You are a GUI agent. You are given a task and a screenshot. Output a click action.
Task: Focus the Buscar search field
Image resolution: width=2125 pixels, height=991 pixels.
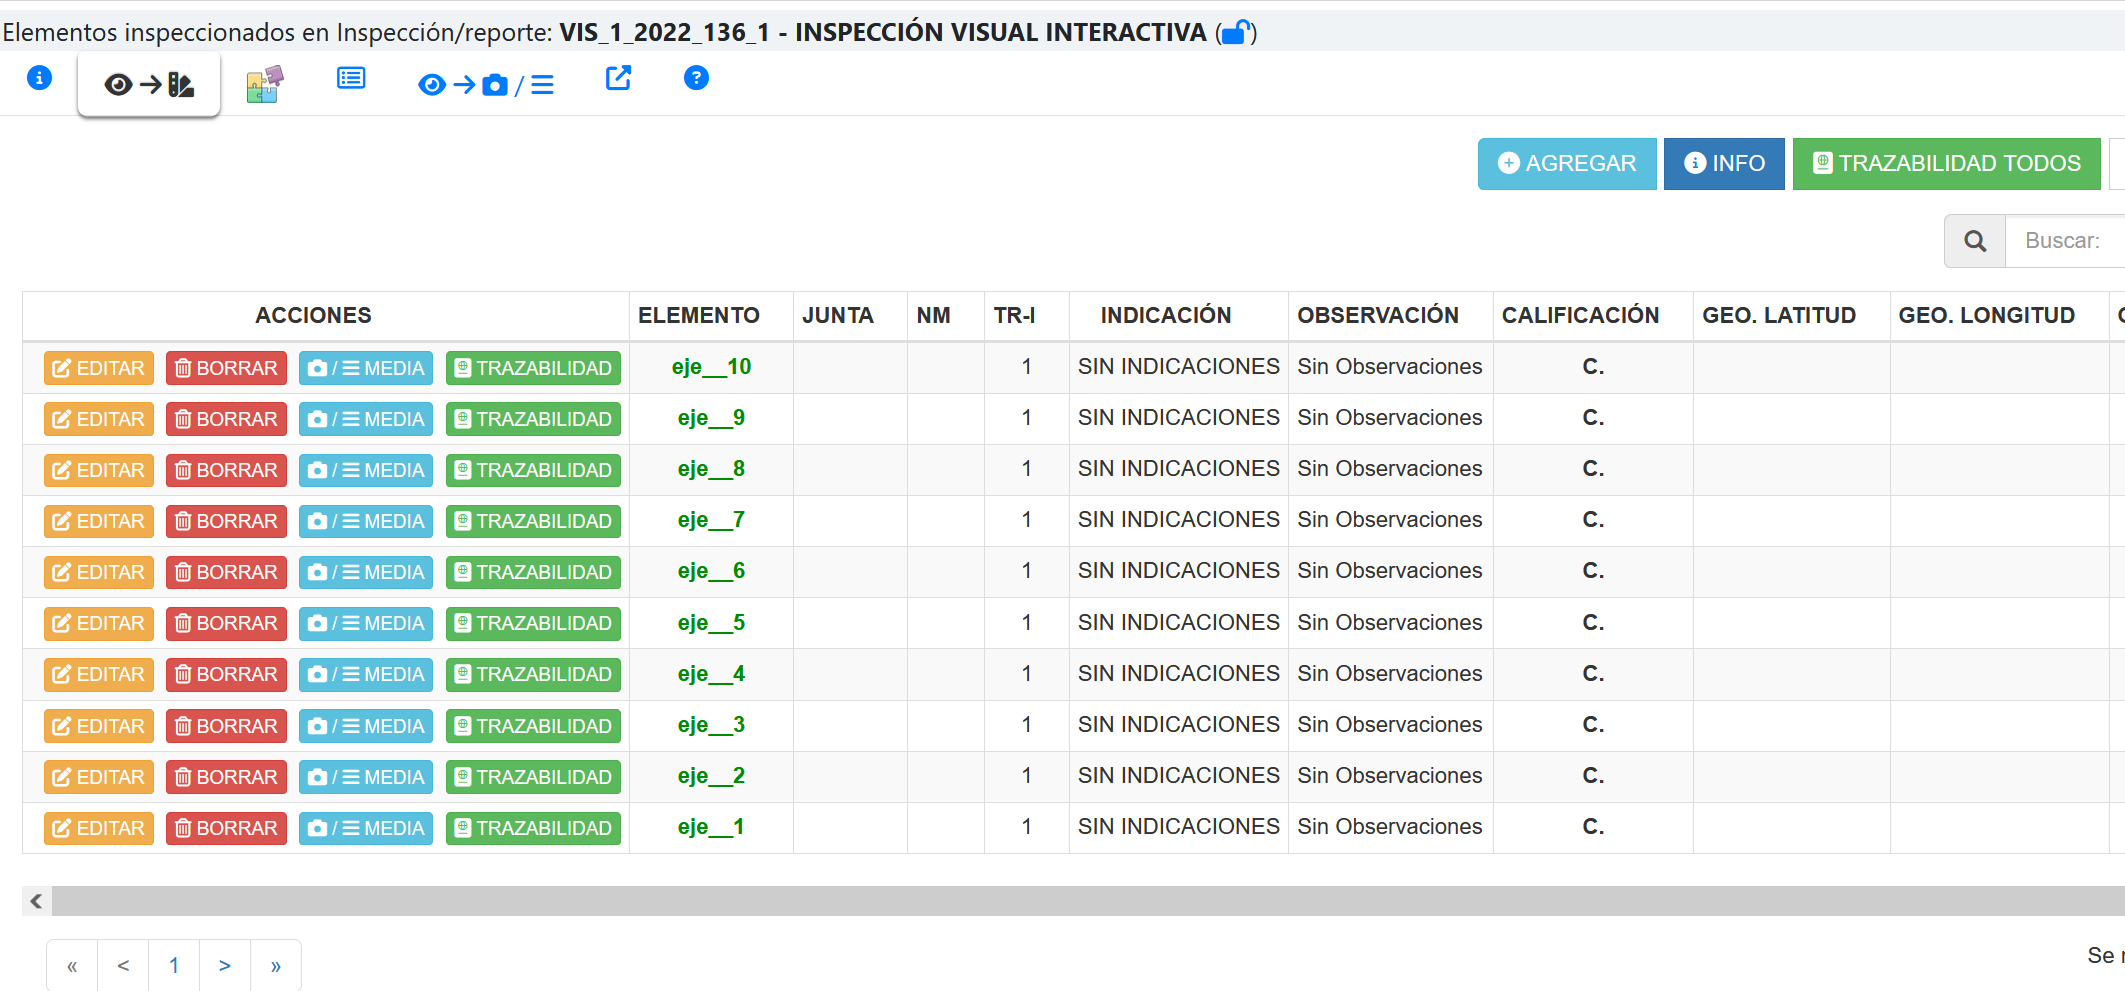(x=2065, y=241)
